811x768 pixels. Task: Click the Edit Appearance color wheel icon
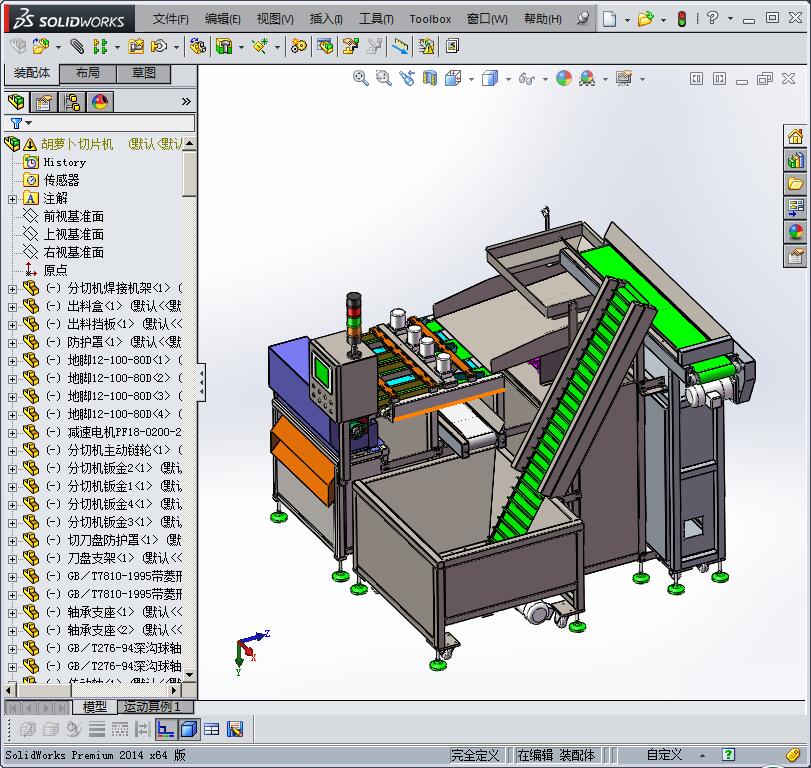coord(564,78)
